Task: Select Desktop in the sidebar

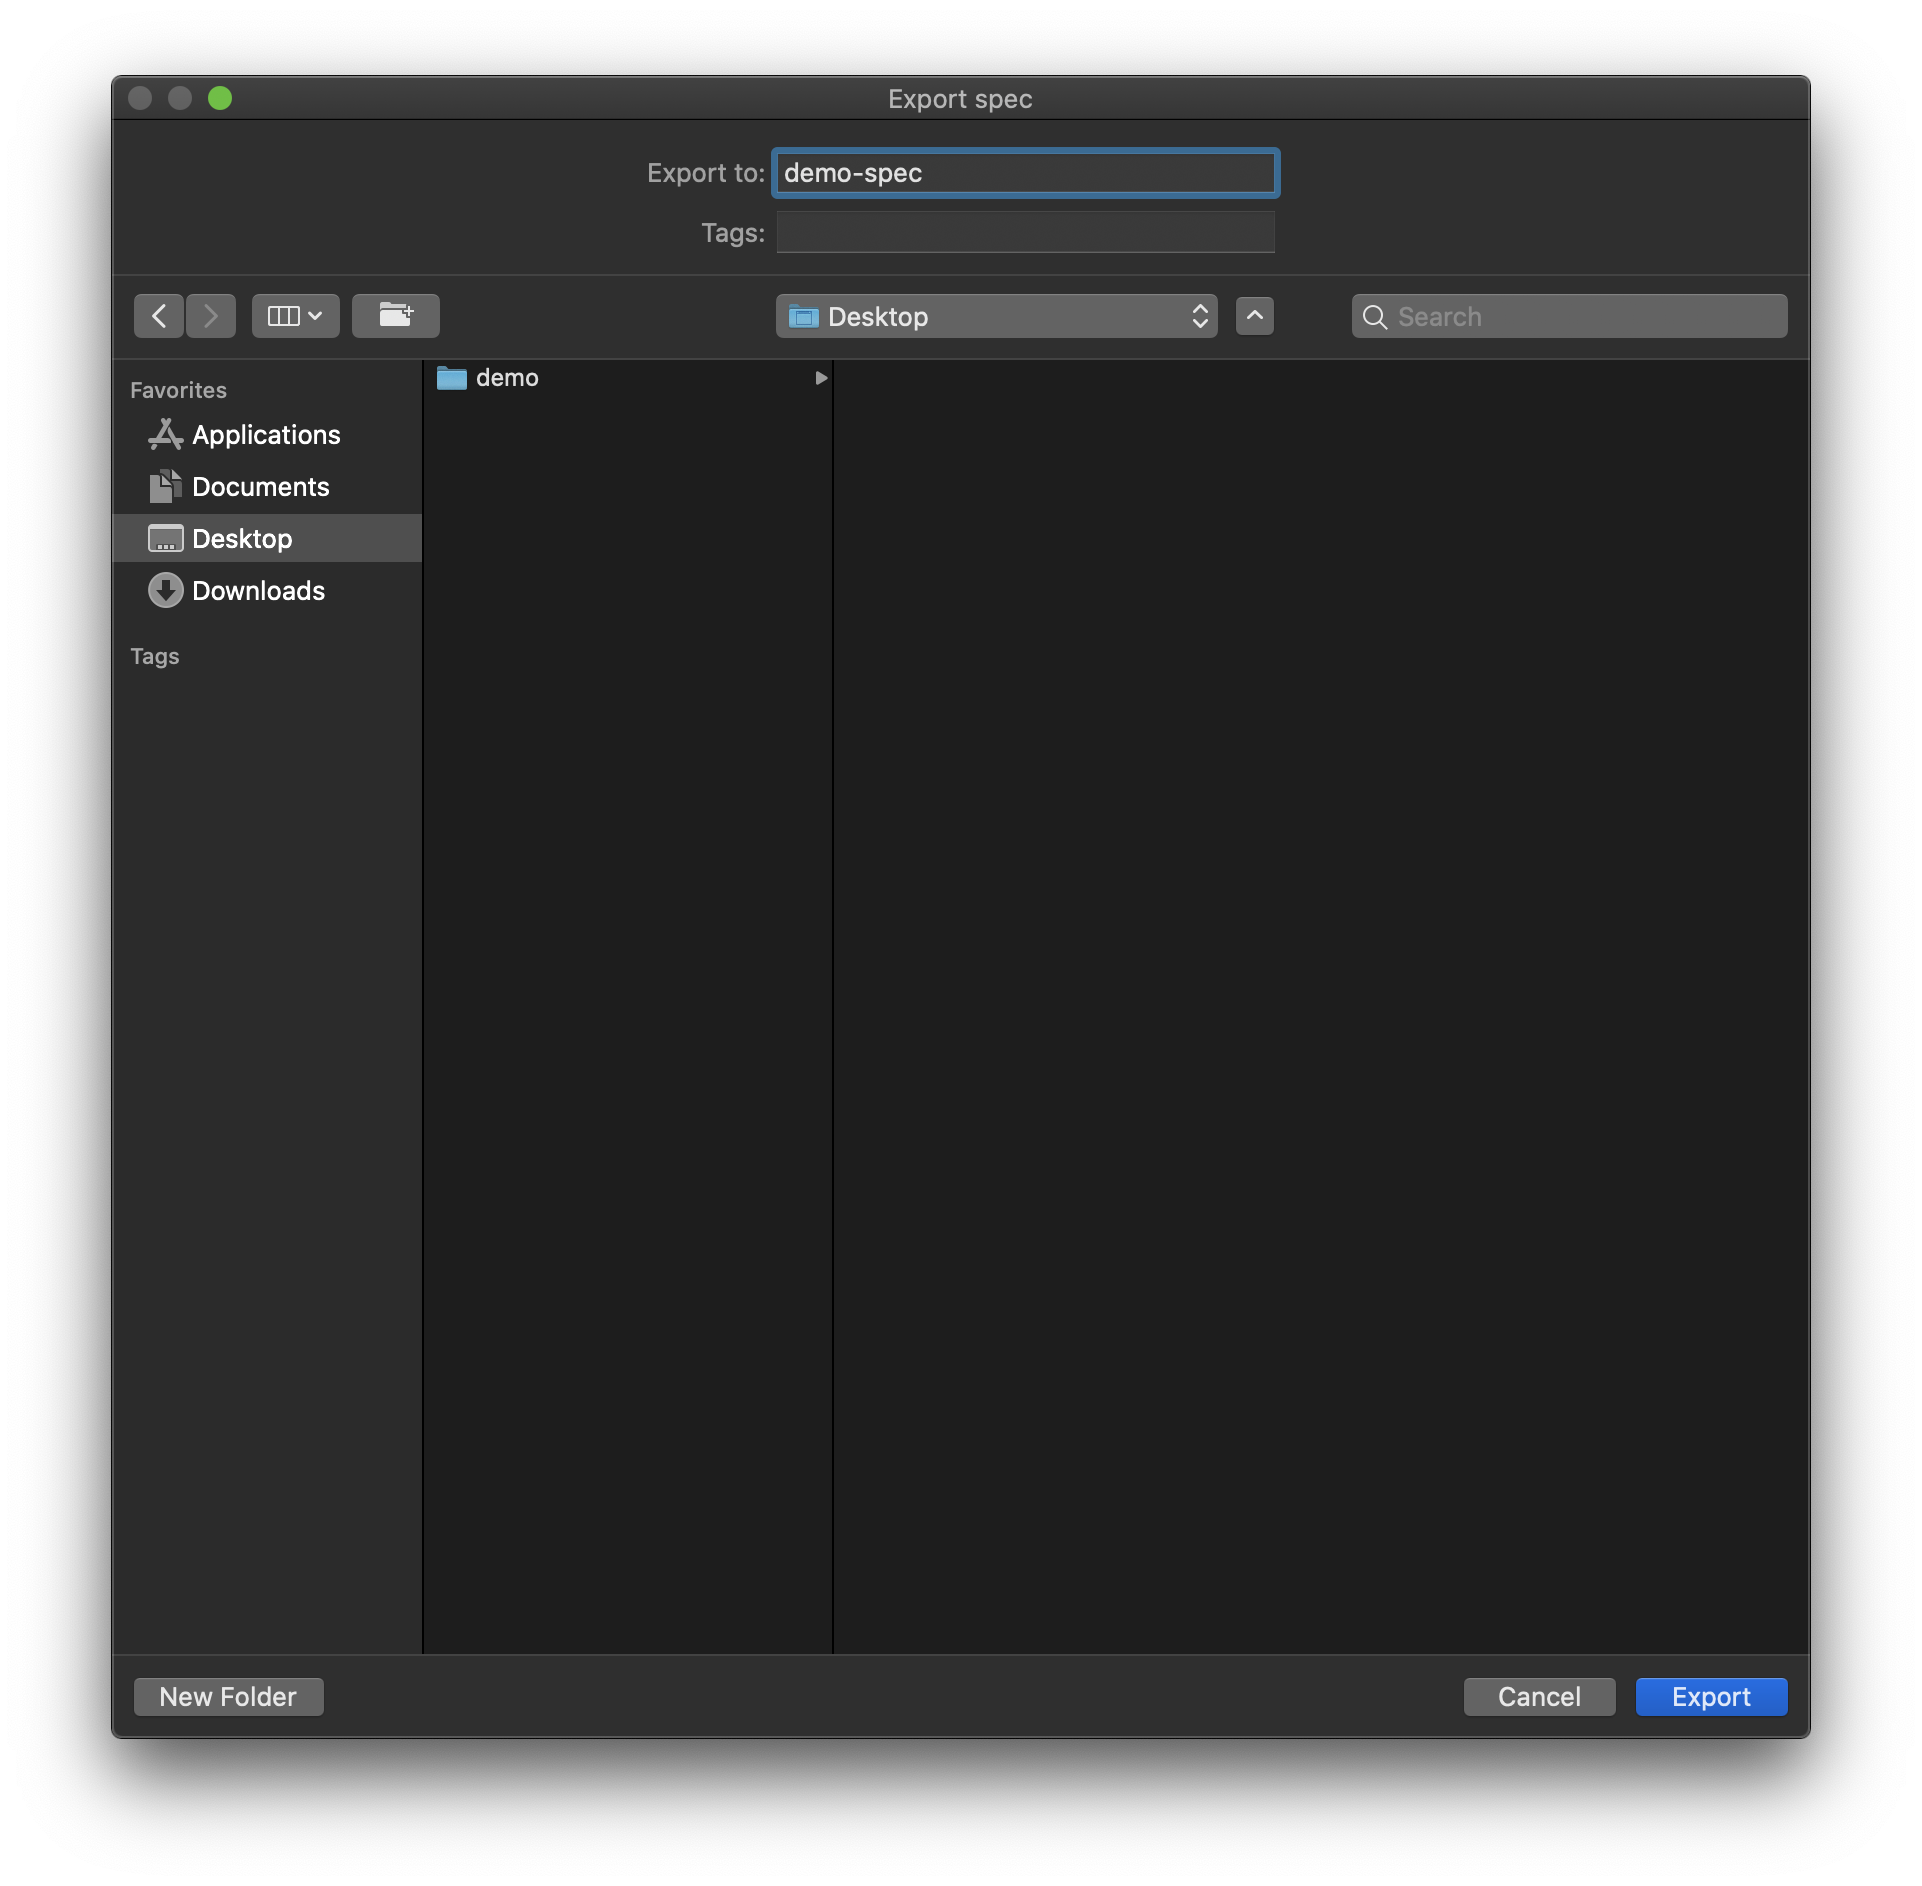Action: pyautogui.click(x=242, y=539)
